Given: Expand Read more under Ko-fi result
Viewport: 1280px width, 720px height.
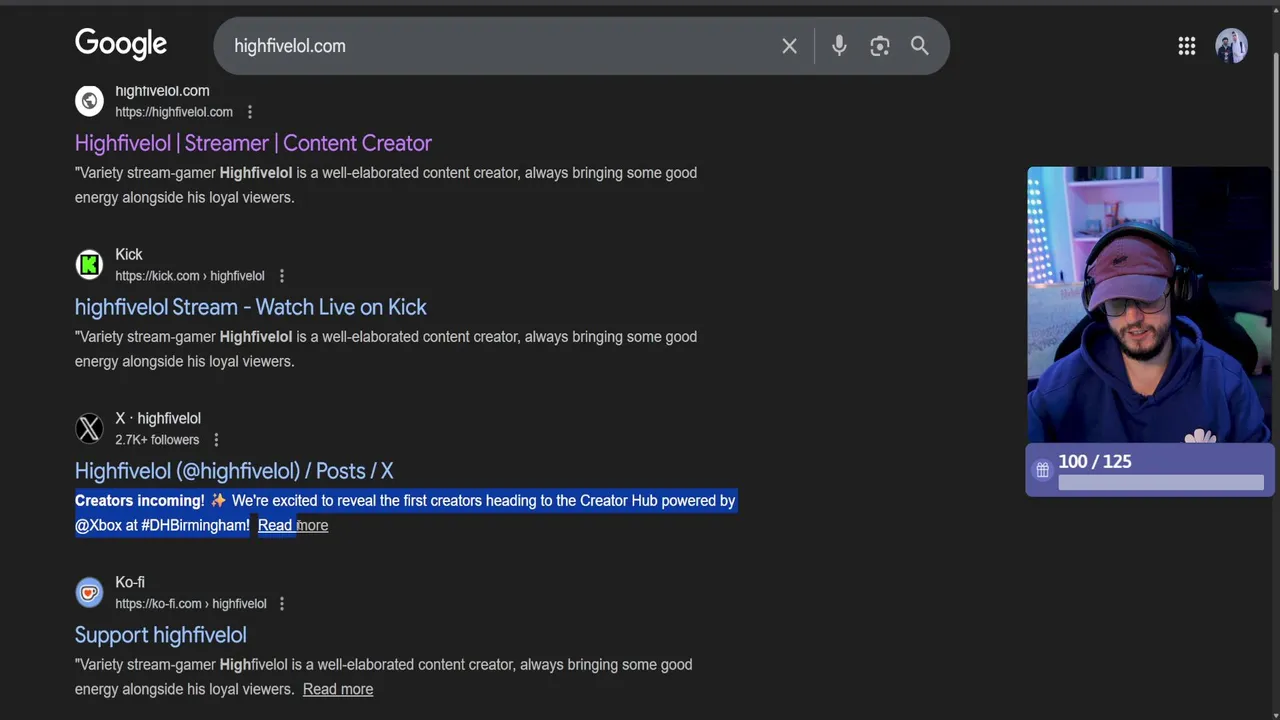Looking at the screenshot, I should pyautogui.click(x=338, y=689).
